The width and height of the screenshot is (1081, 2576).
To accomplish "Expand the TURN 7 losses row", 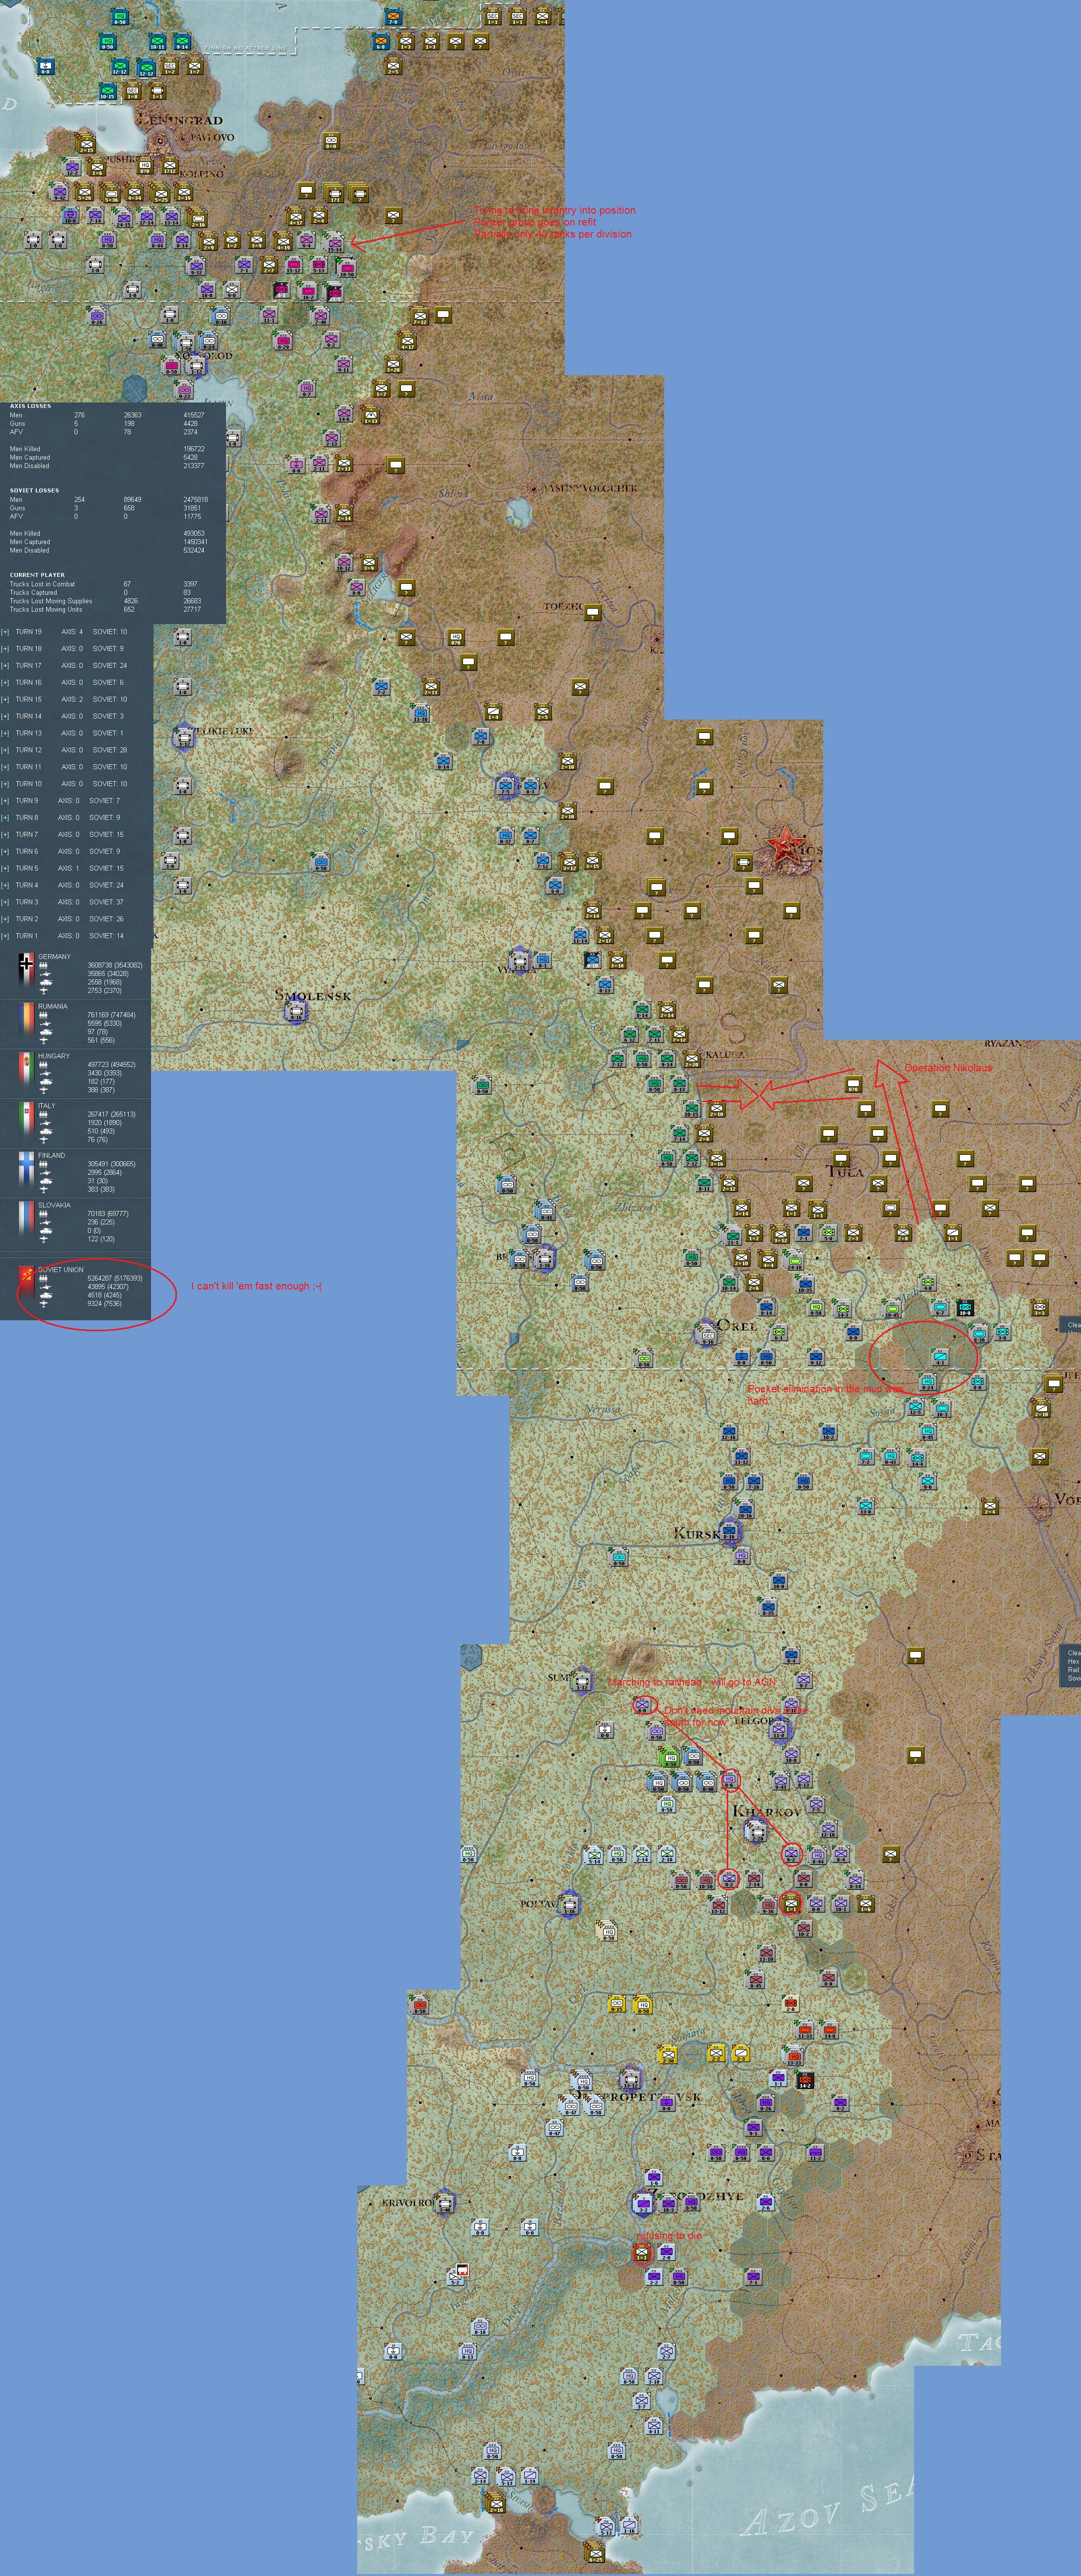I will point(5,834).
